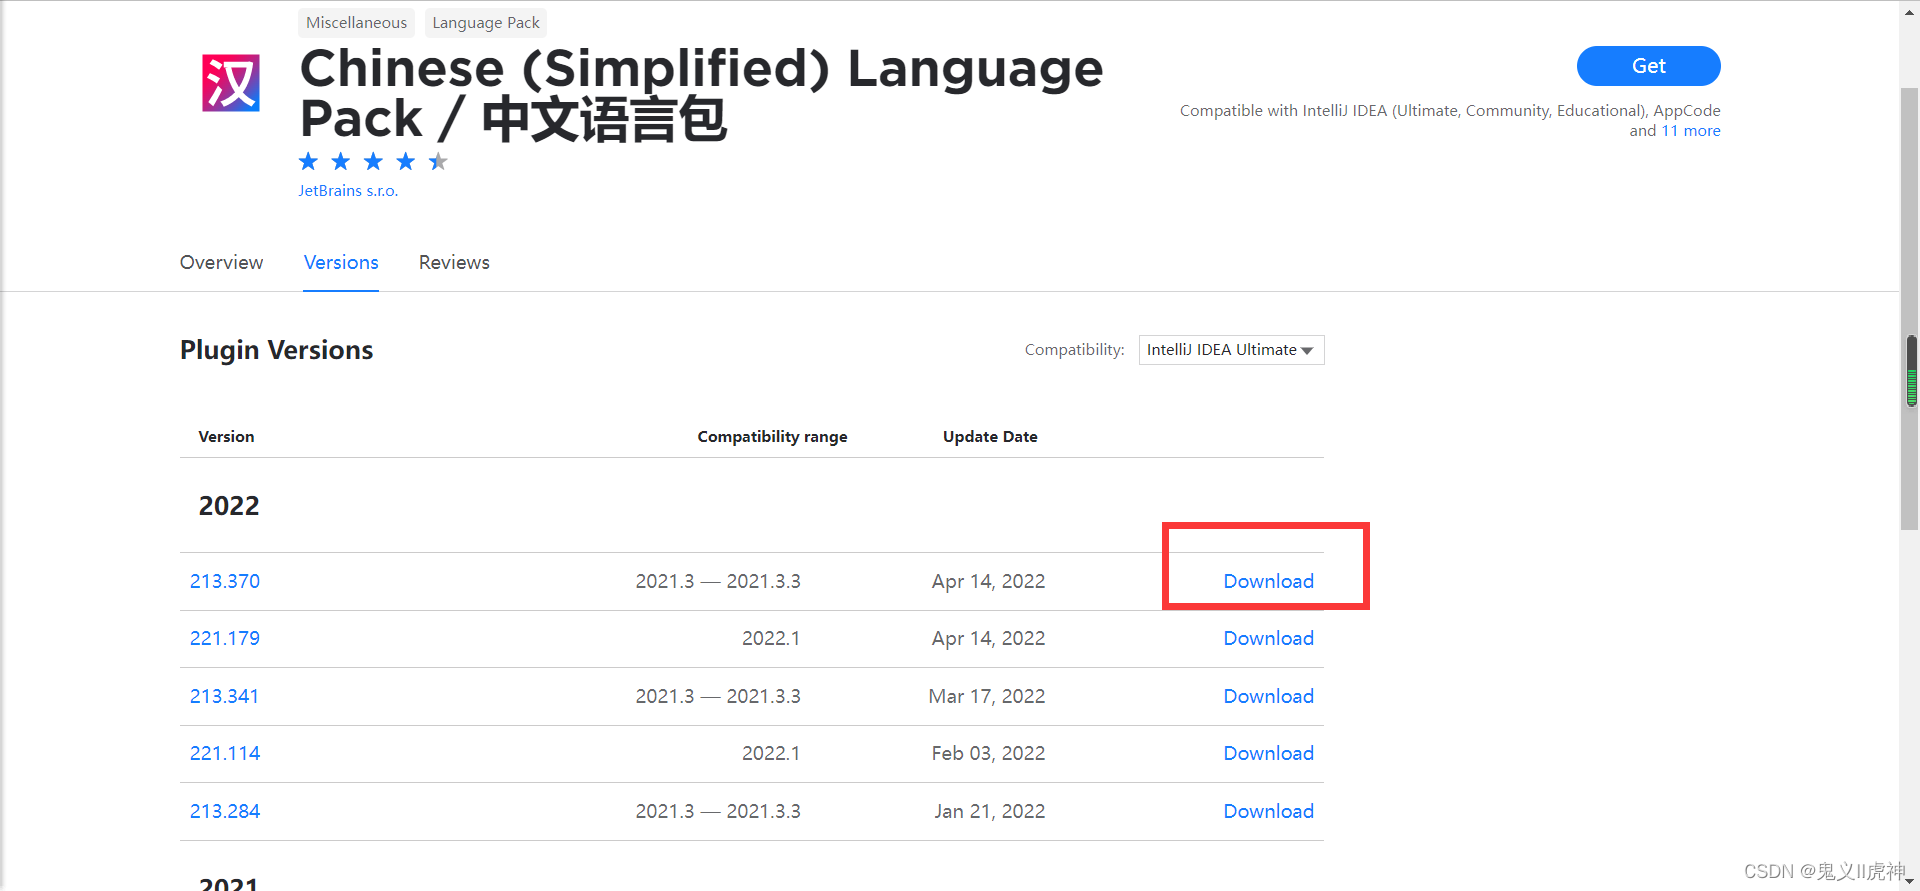Download version 213.370
Image resolution: width=1920 pixels, height=891 pixels.
click(1268, 581)
